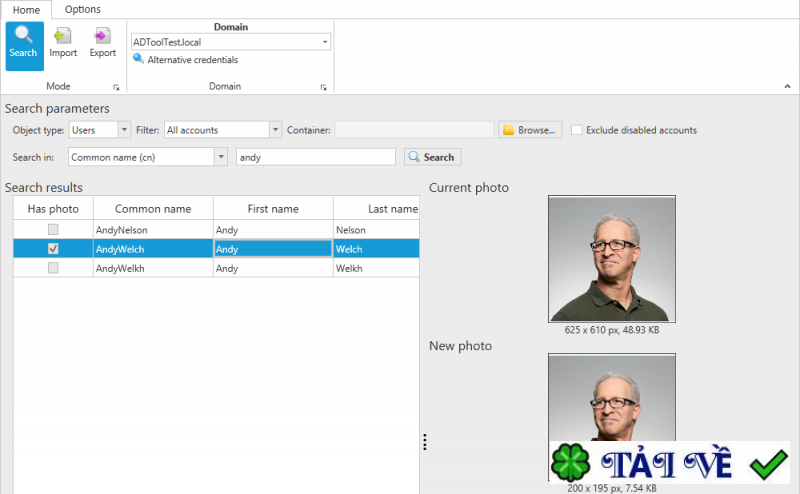Open the Filter dropdown arrow
800x494 pixels.
coord(276,130)
